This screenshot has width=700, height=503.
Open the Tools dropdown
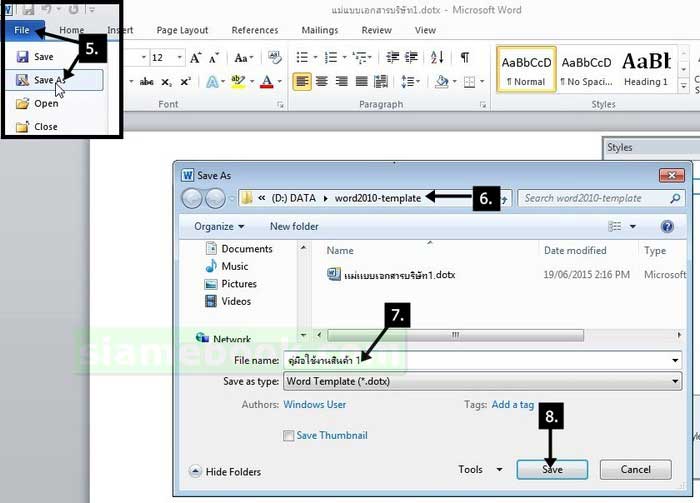pos(480,470)
